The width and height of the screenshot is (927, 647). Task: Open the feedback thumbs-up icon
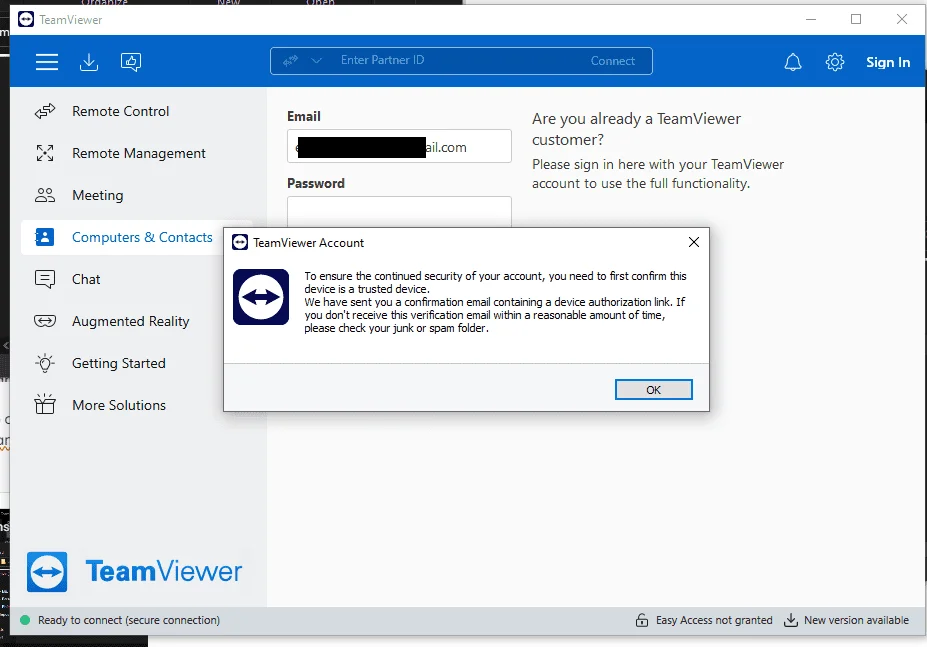click(131, 62)
